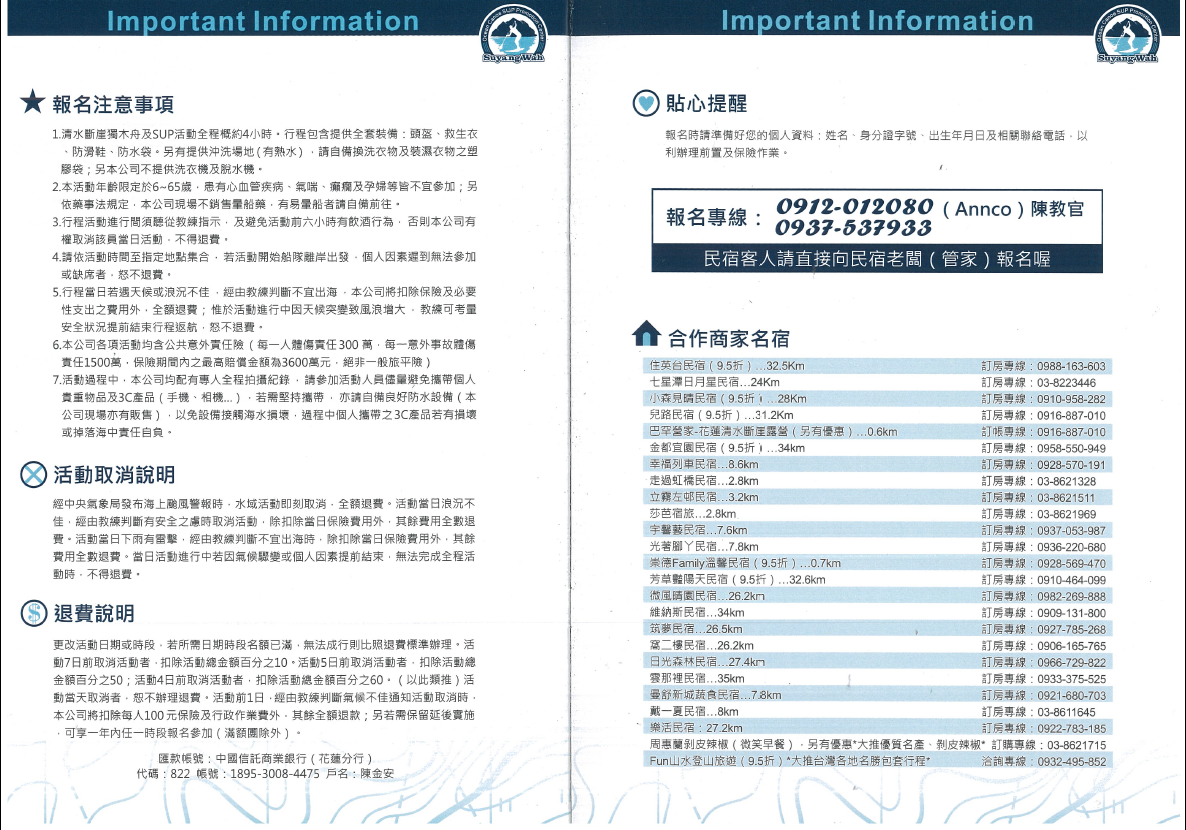Click the left page's Important Information title
Image resolution: width=1186 pixels, height=830 pixels.
(x=262, y=20)
